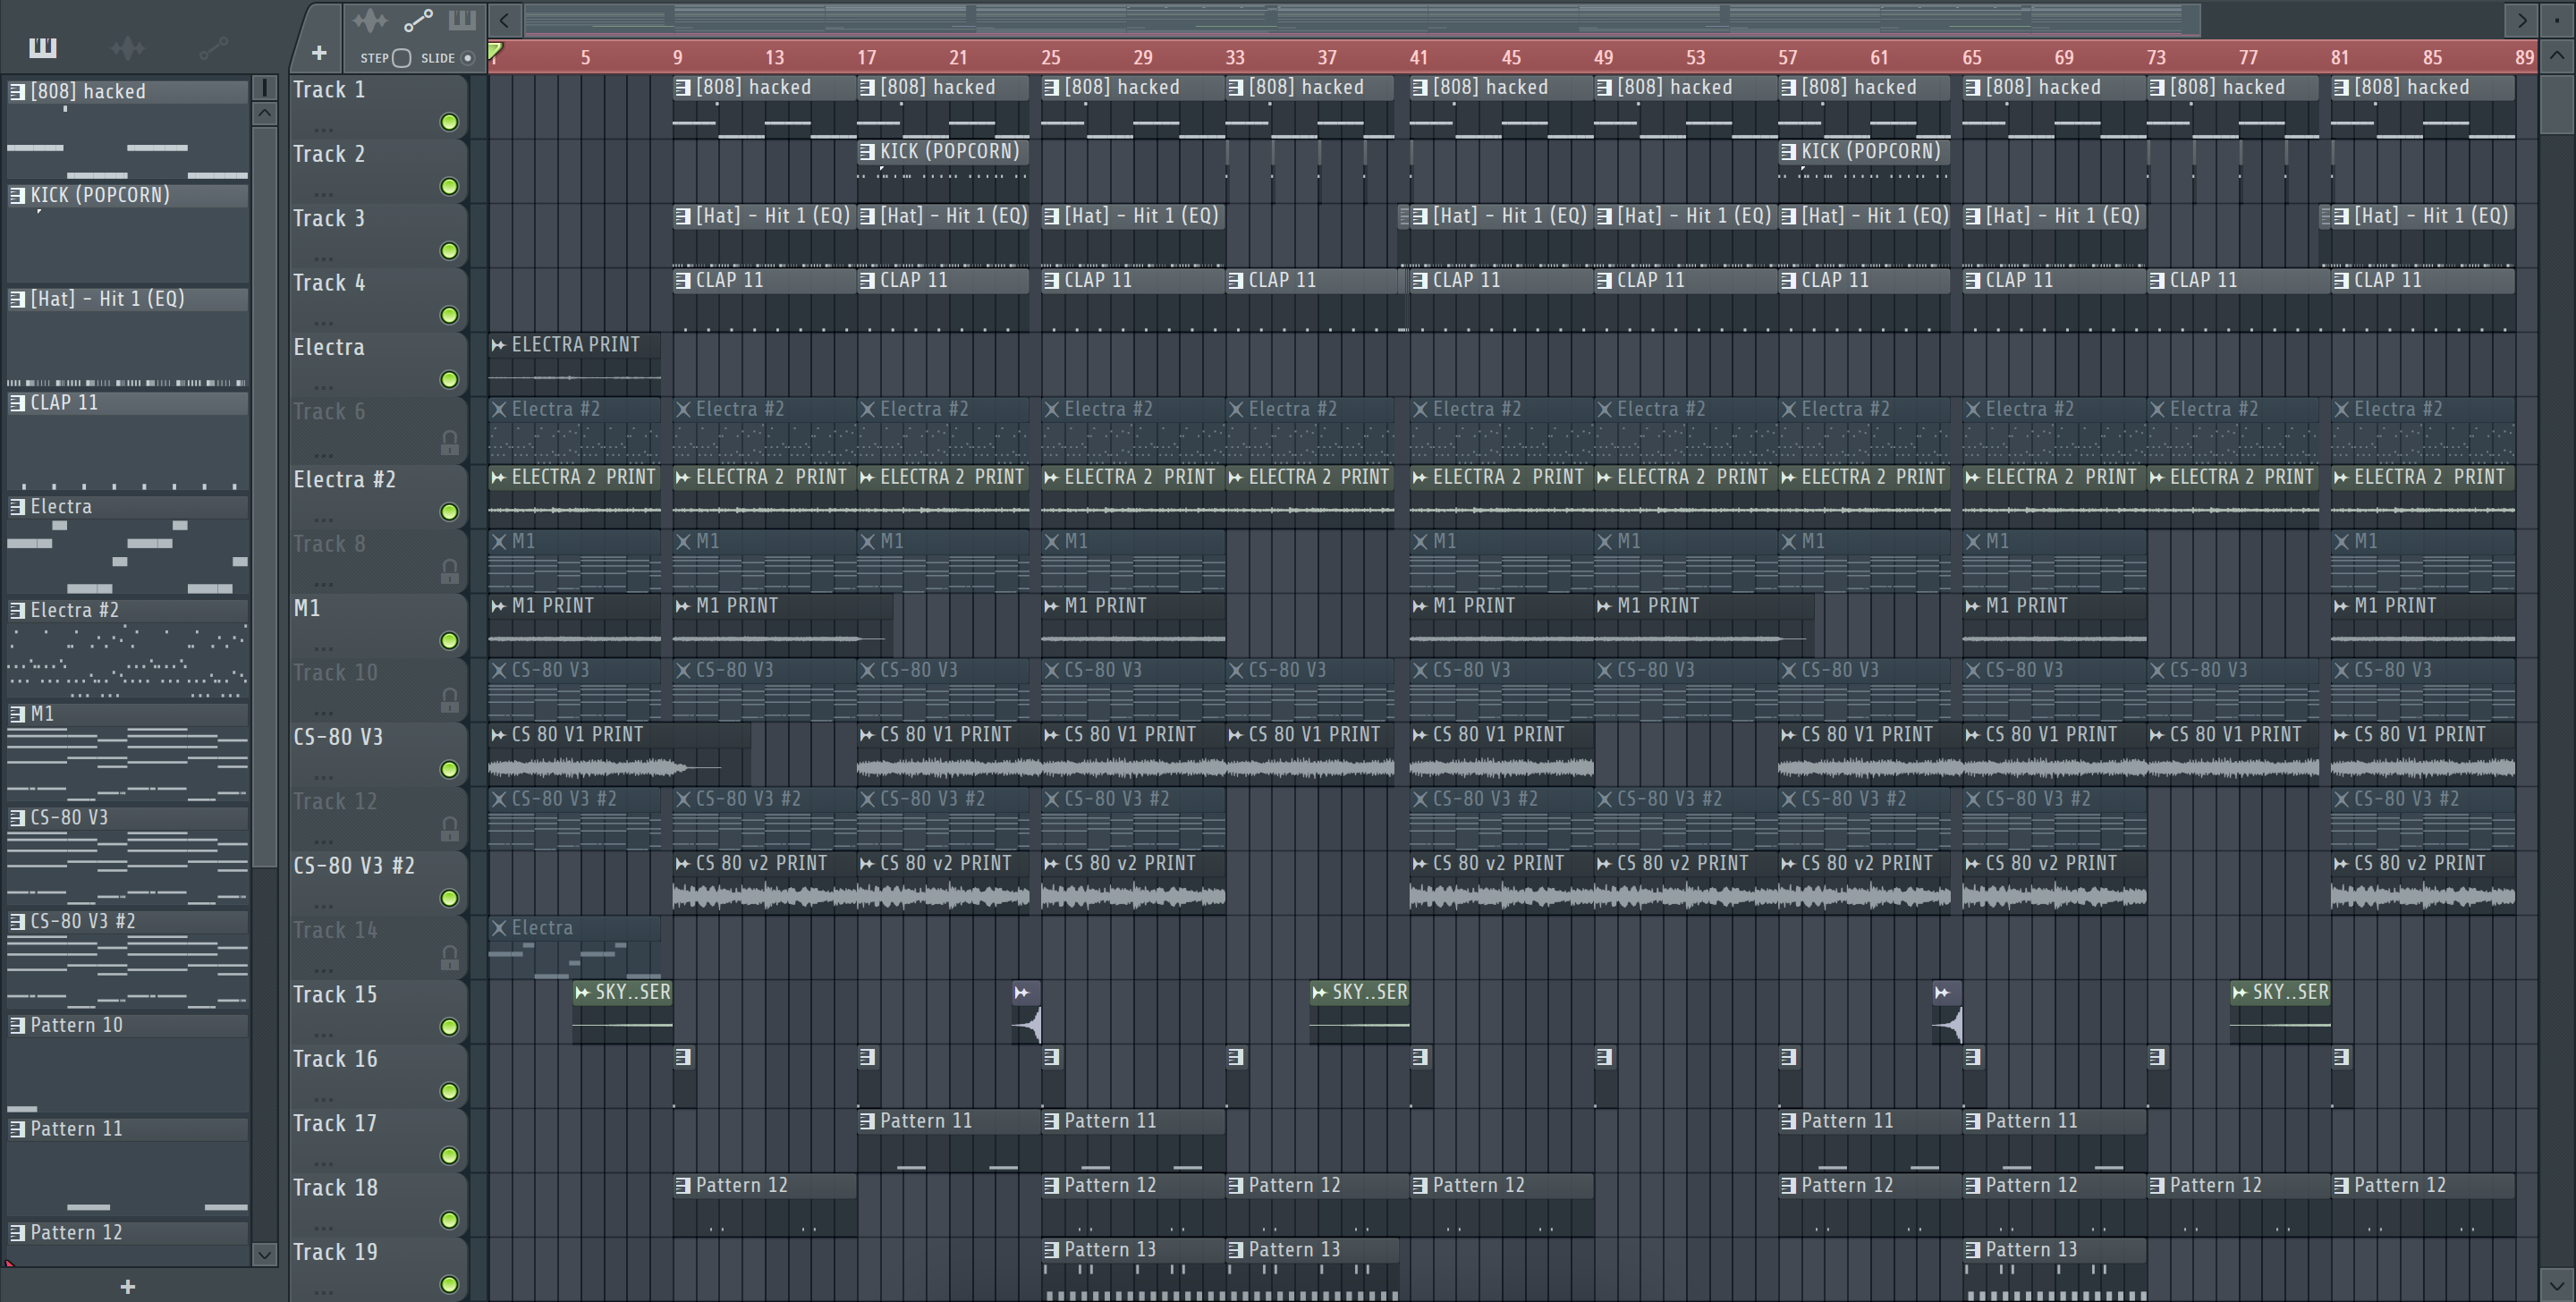Click pattern clip focus icon above playlist tracks
Screen dimensions: 2576x1302
click(462, 20)
